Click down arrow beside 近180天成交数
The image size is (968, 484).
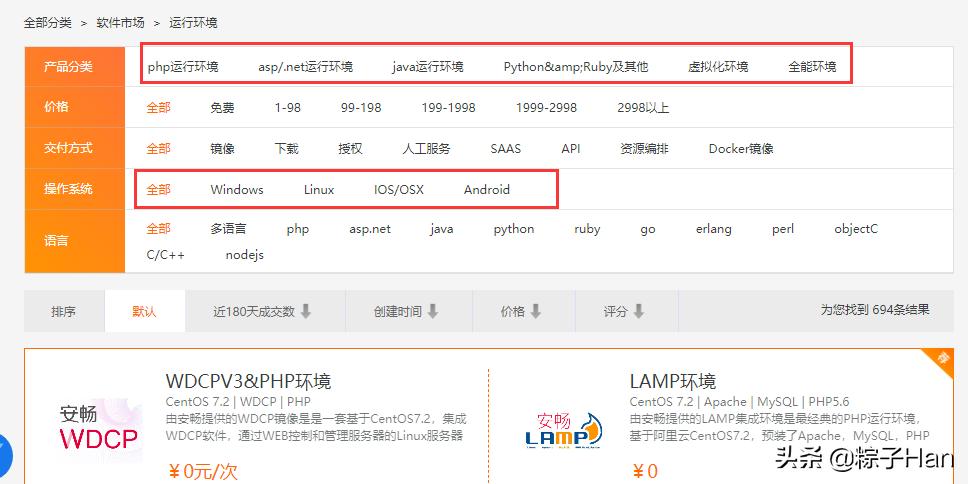click(x=306, y=311)
